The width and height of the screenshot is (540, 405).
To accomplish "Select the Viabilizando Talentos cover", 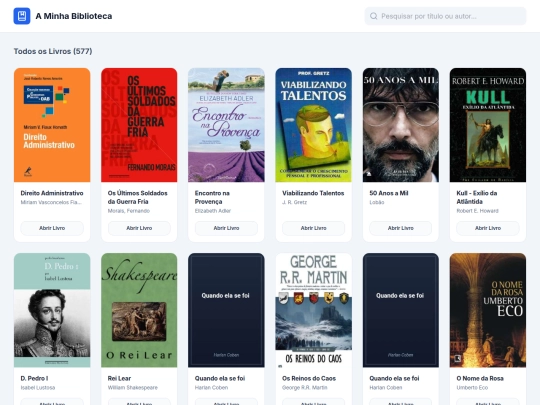I will (313, 125).
